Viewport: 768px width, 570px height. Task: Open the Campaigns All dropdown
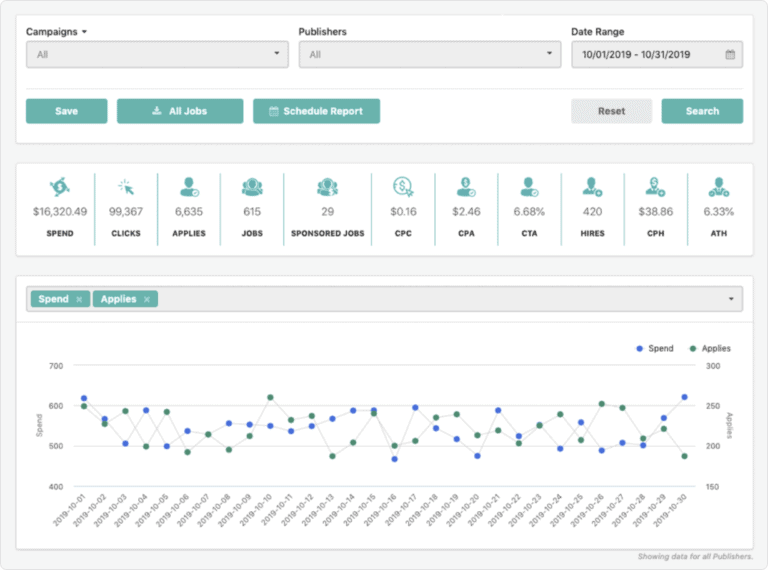(x=158, y=55)
